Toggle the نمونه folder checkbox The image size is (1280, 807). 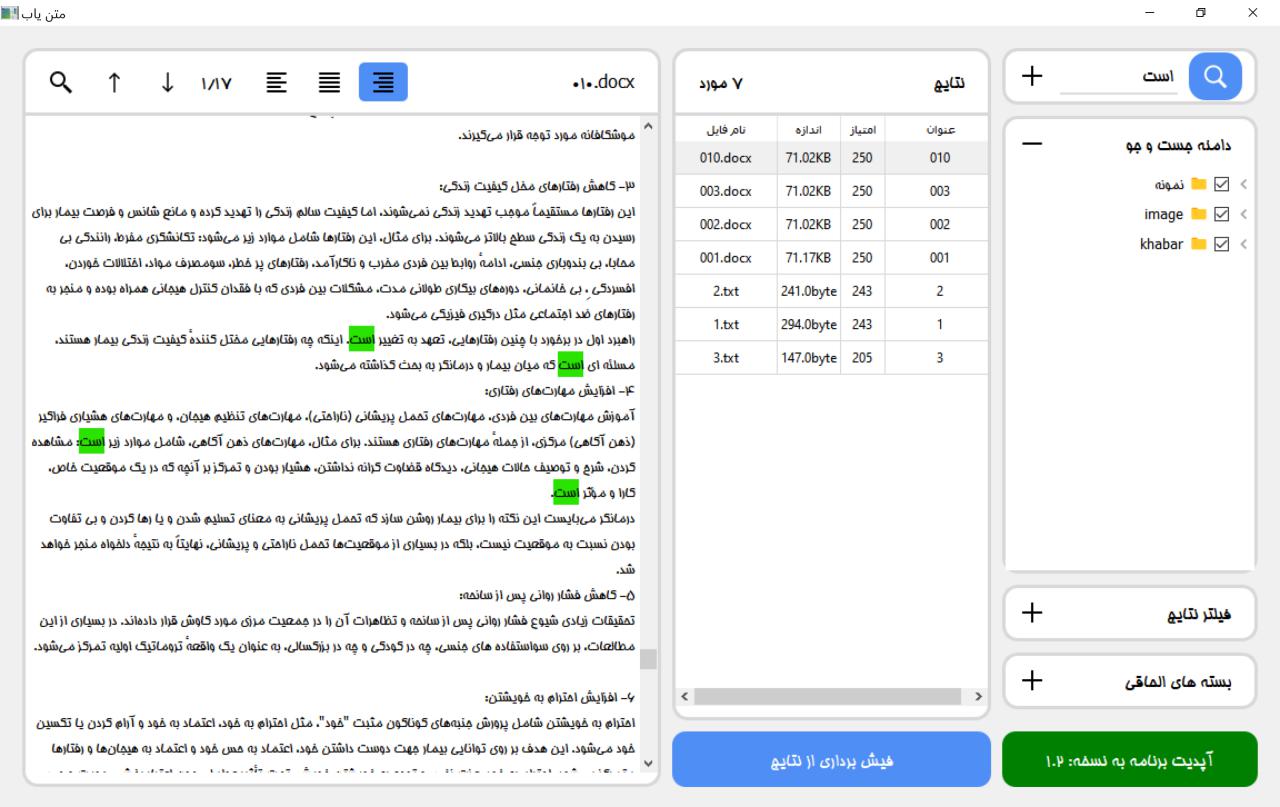[x=1220, y=184]
